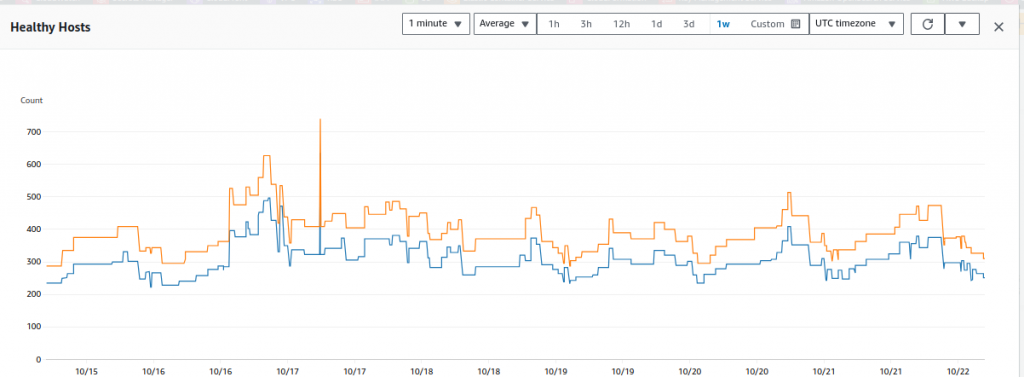
Task: Open the Average statistic dropdown
Action: pyautogui.click(x=505, y=24)
